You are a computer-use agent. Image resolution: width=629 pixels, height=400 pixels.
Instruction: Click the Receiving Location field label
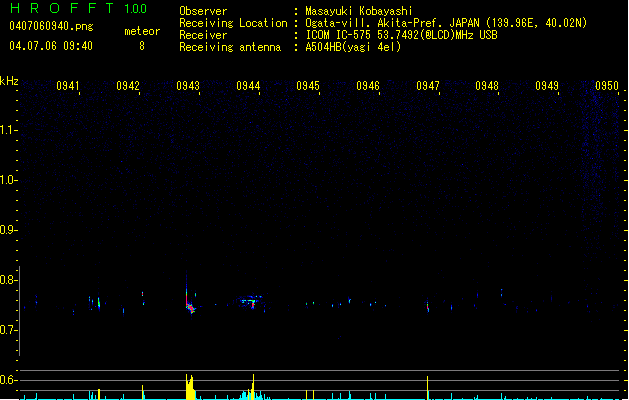(x=233, y=23)
